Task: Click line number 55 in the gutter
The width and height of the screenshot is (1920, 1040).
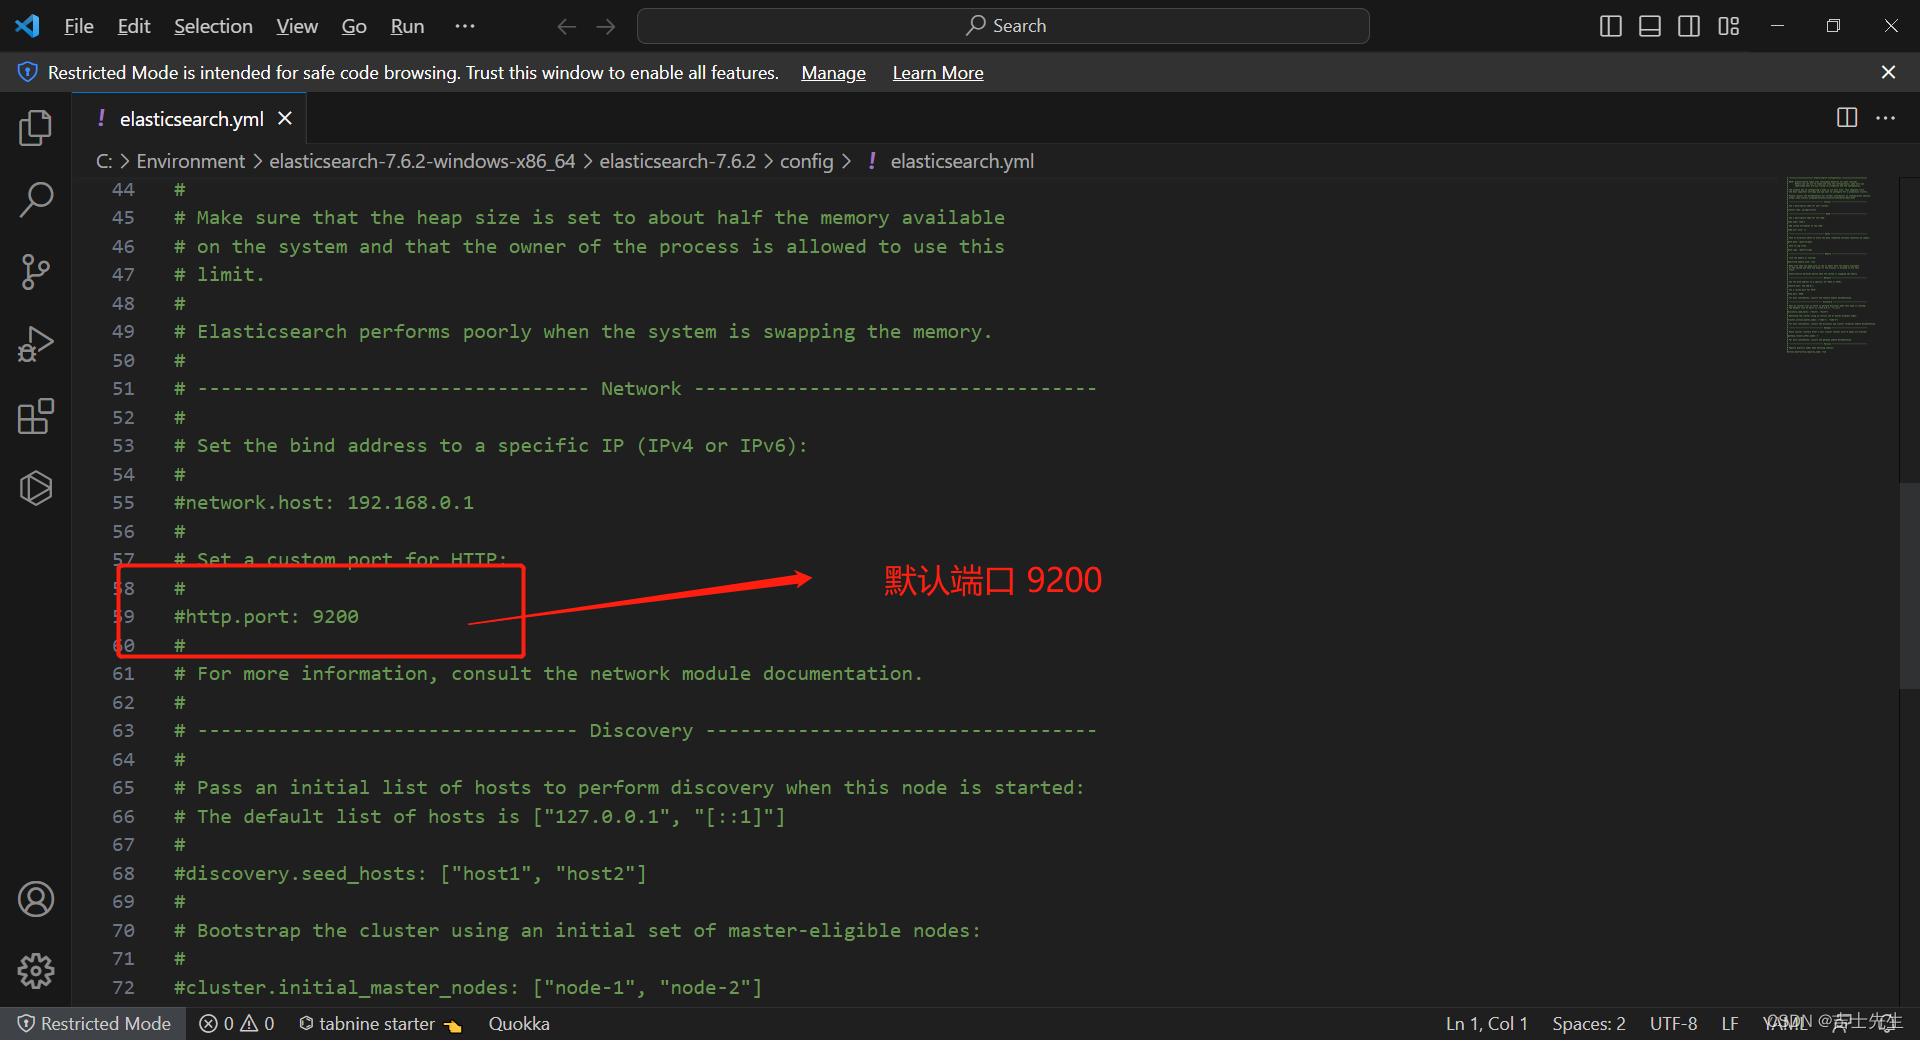Action: (x=123, y=502)
